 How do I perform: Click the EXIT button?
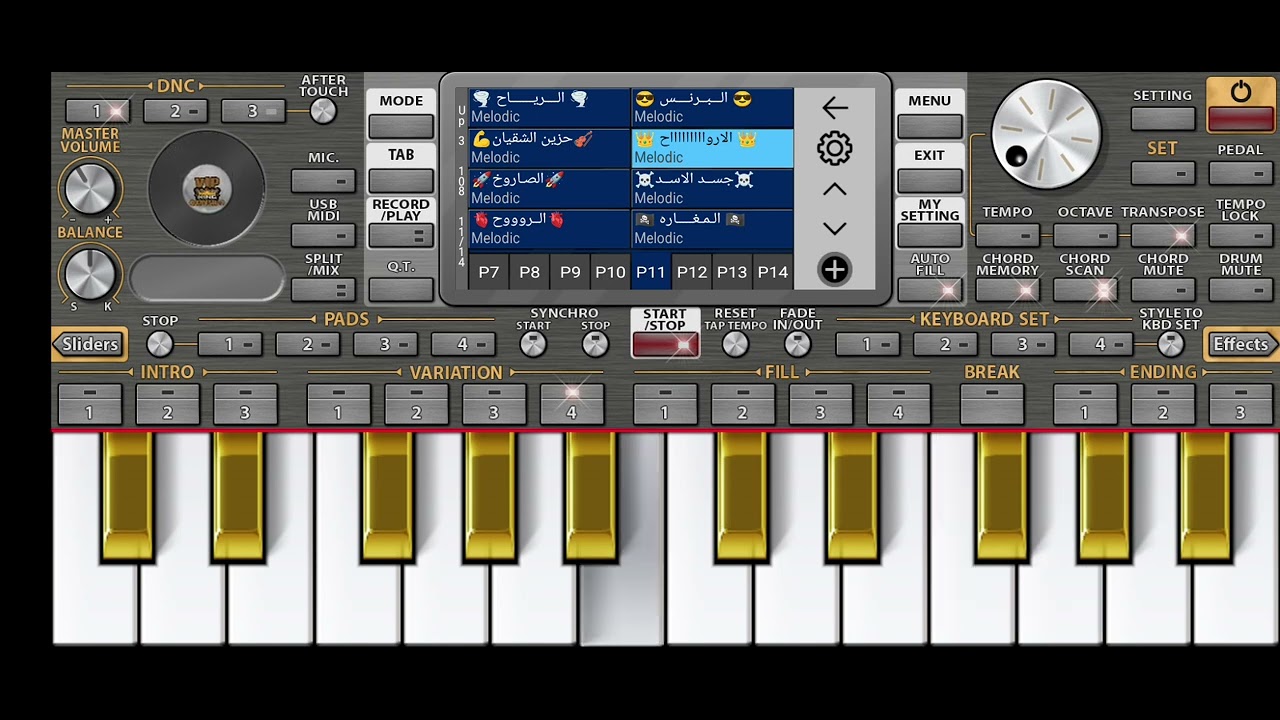[x=930, y=181]
